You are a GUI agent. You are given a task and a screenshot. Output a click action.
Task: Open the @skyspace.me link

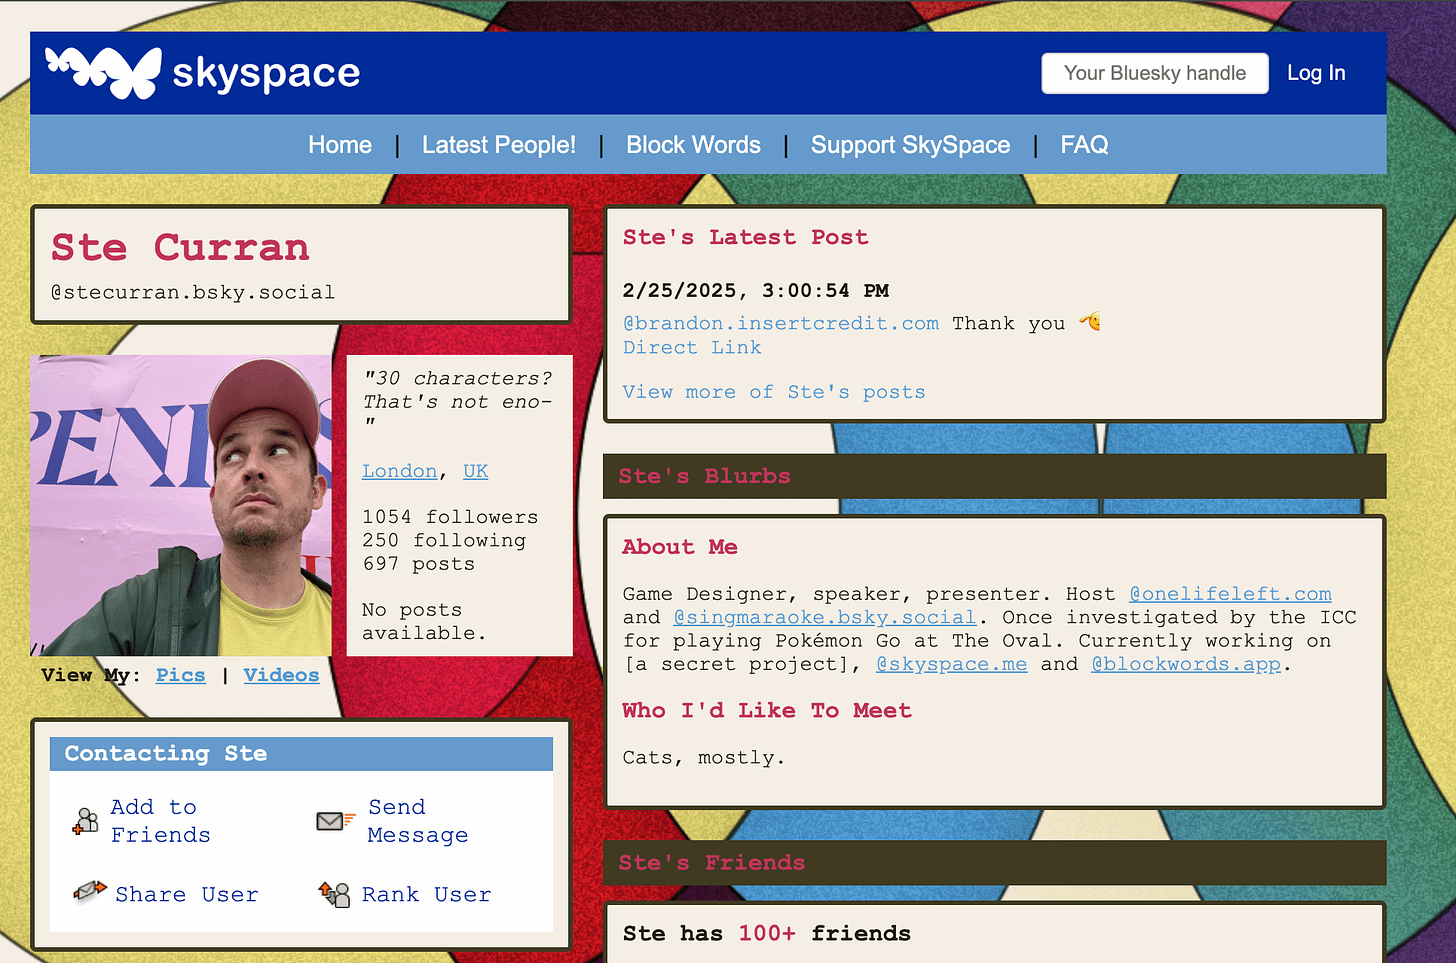coord(951,664)
